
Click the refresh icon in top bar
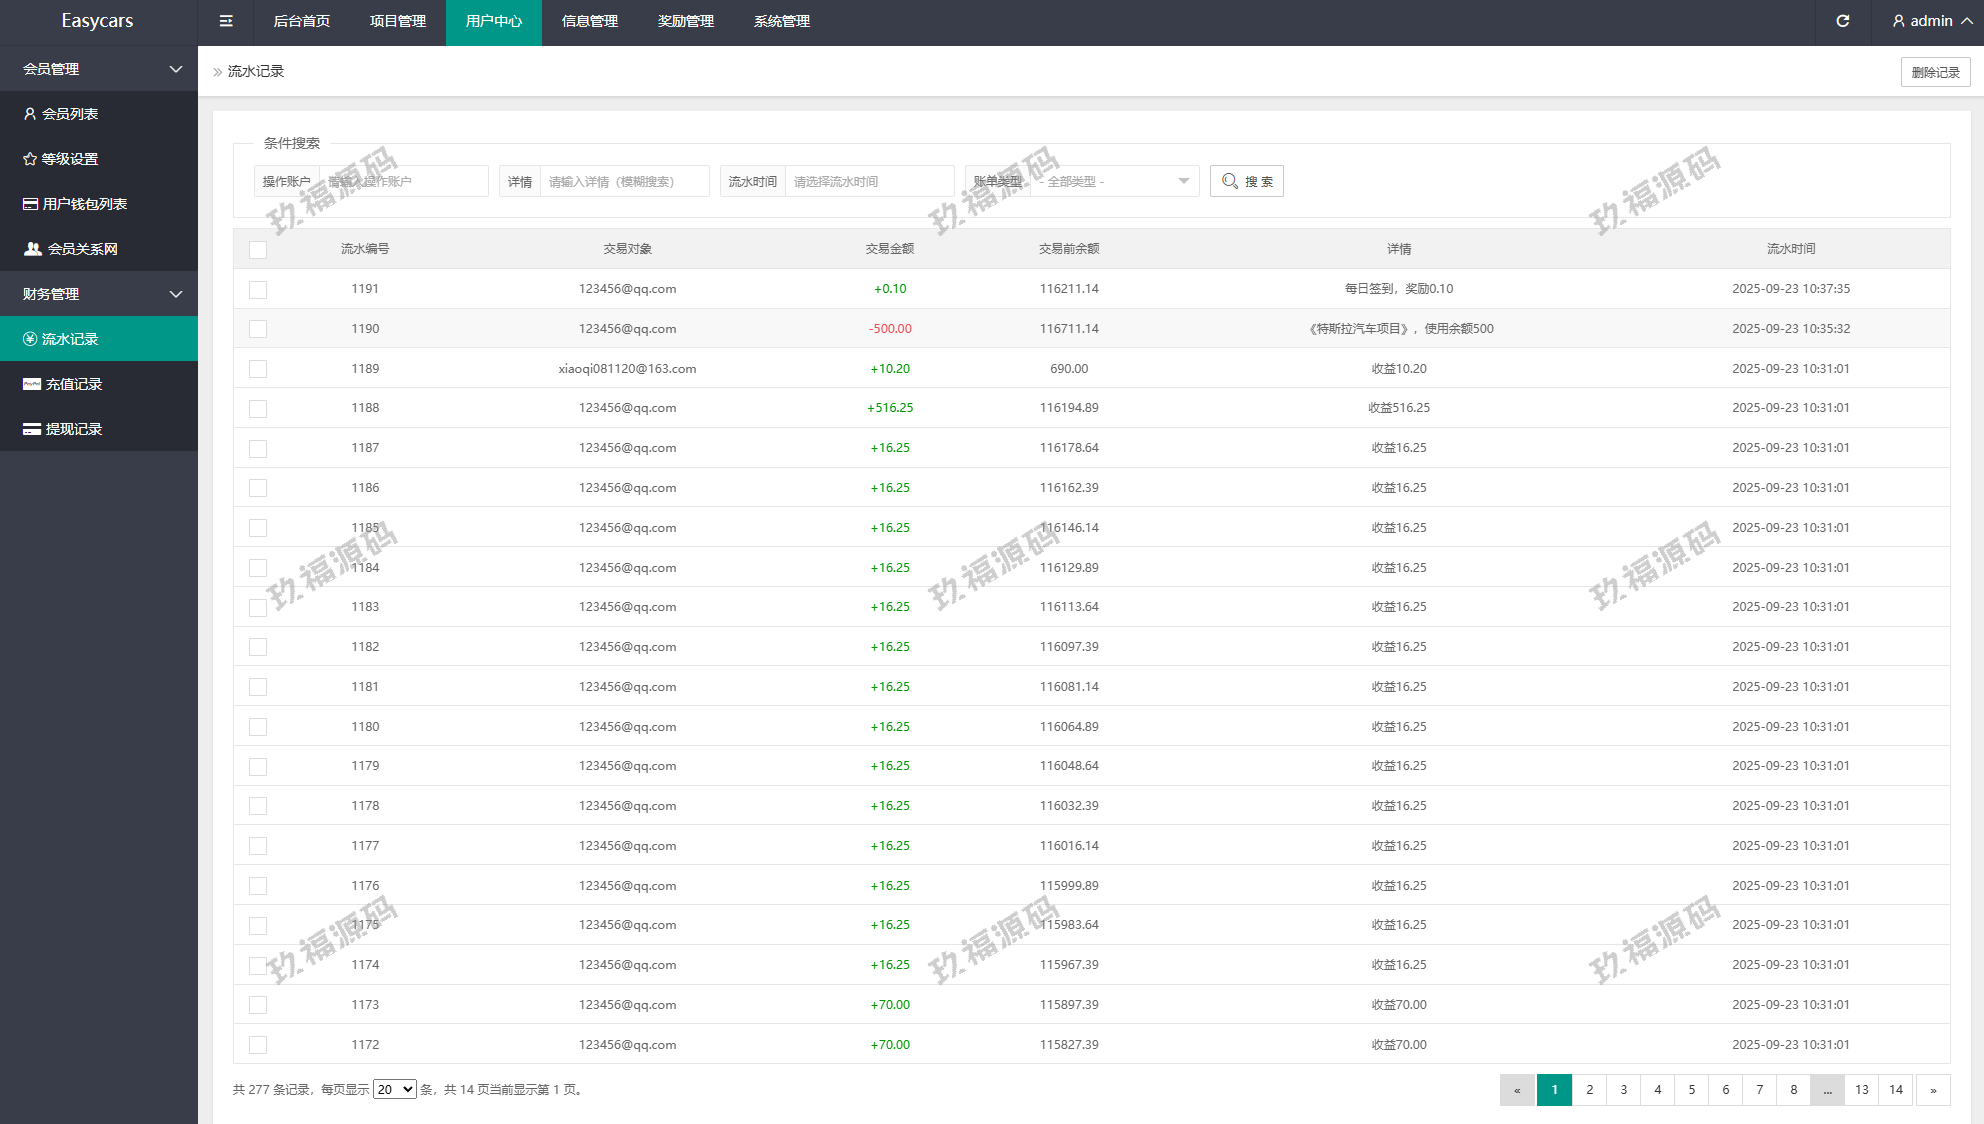(x=1842, y=21)
